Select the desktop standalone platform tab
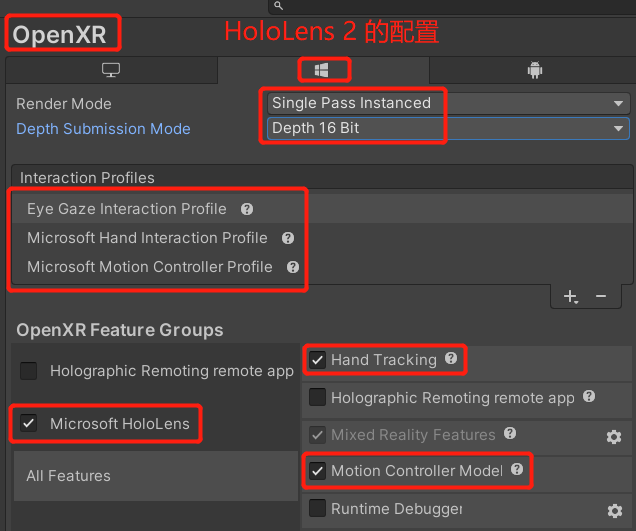 111,70
